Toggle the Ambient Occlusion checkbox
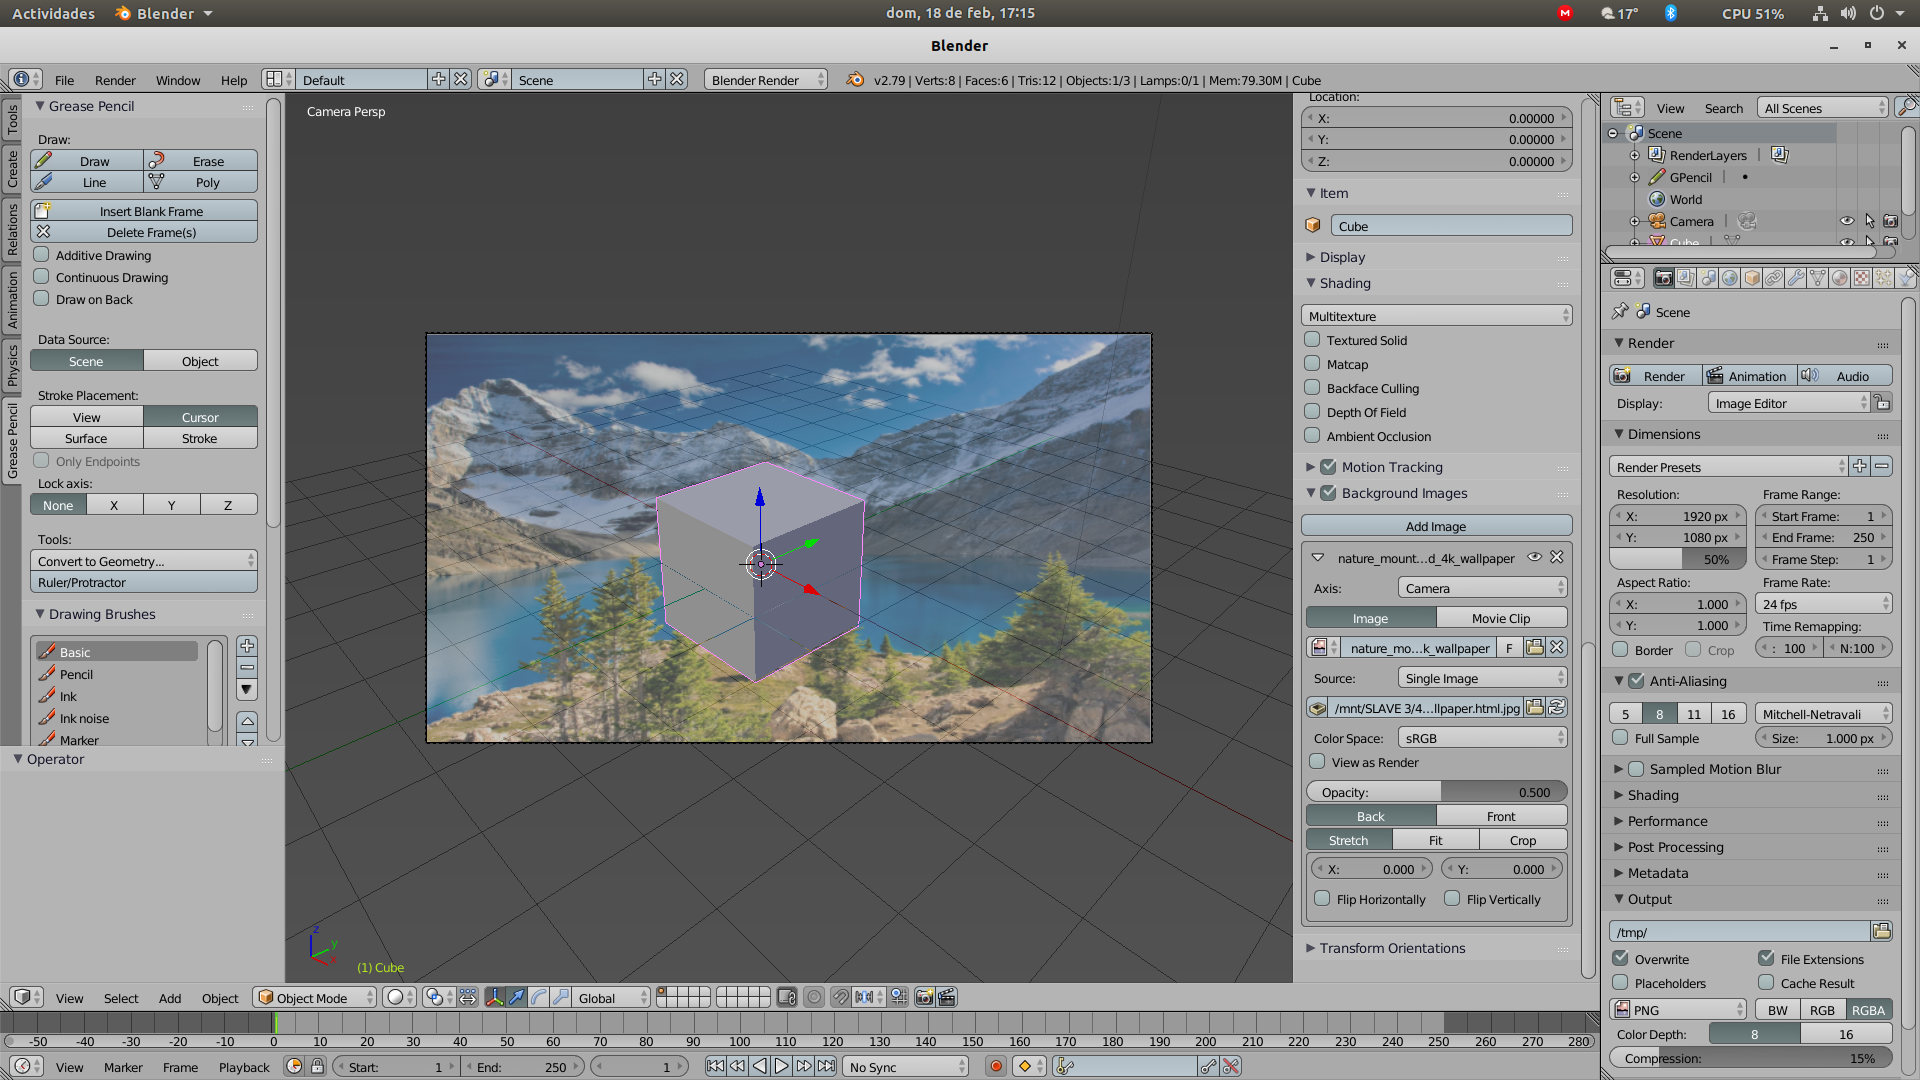Image resolution: width=1920 pixels, height=1080 pixels. coord(1313,436)
